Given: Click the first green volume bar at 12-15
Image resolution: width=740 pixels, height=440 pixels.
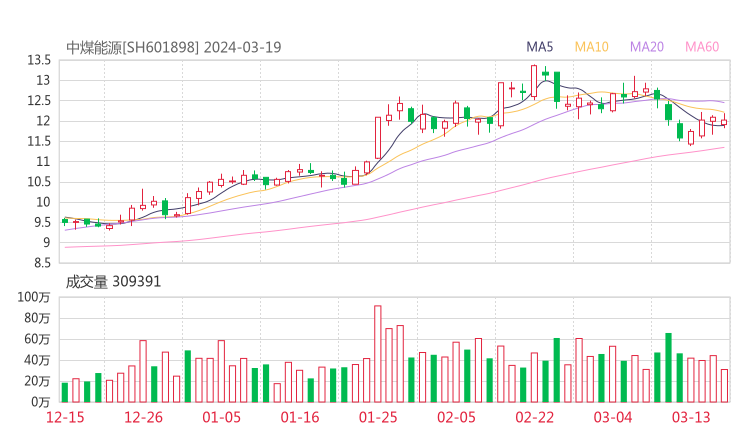Looking at the screenshot, I should click(65, 392).
